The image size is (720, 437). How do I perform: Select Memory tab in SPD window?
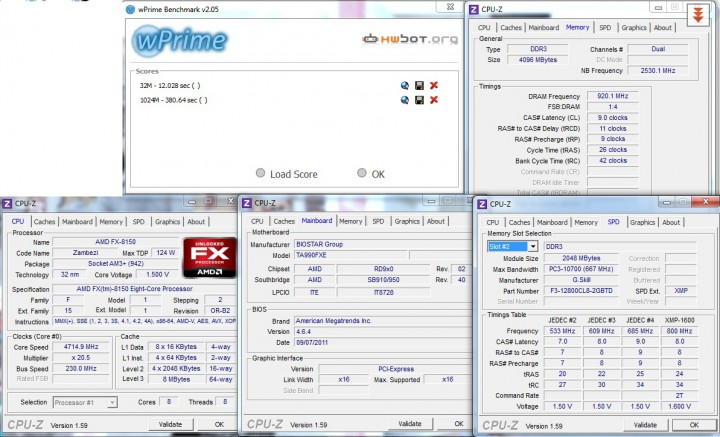[586, 222]
